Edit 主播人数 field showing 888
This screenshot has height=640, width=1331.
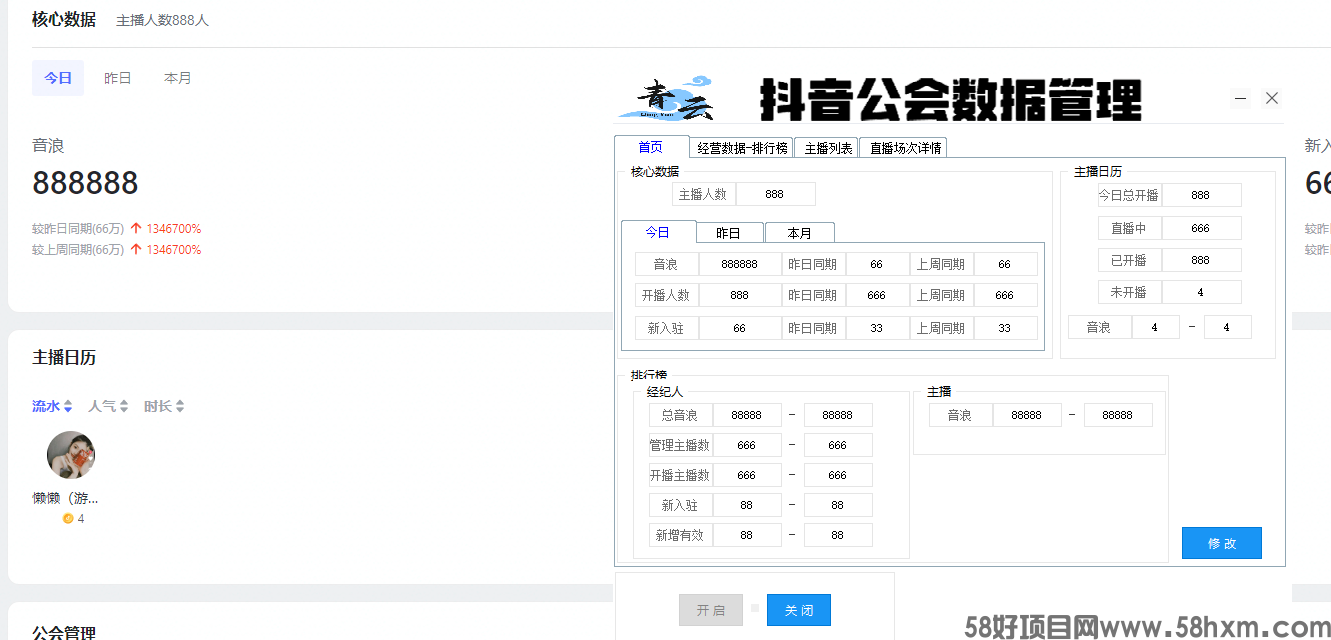[775, 194]
